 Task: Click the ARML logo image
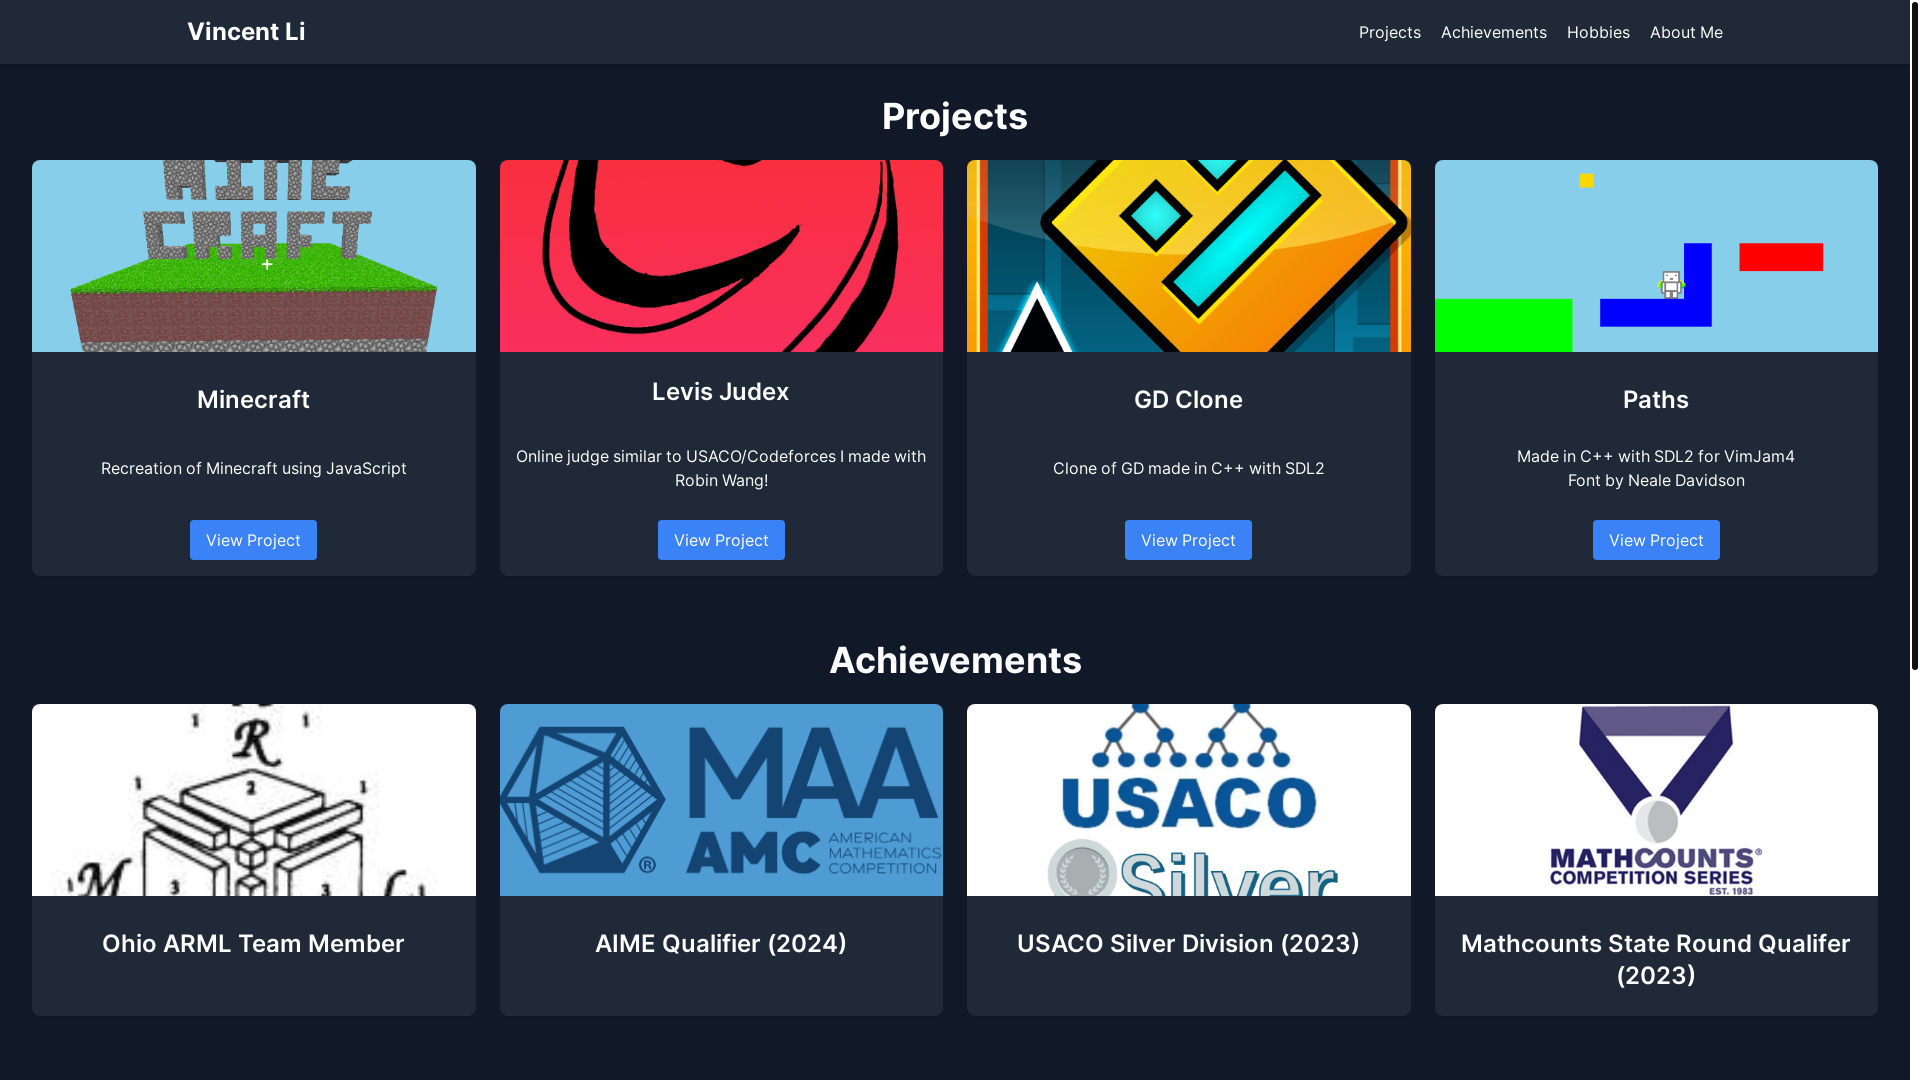[x=254, y=800]
